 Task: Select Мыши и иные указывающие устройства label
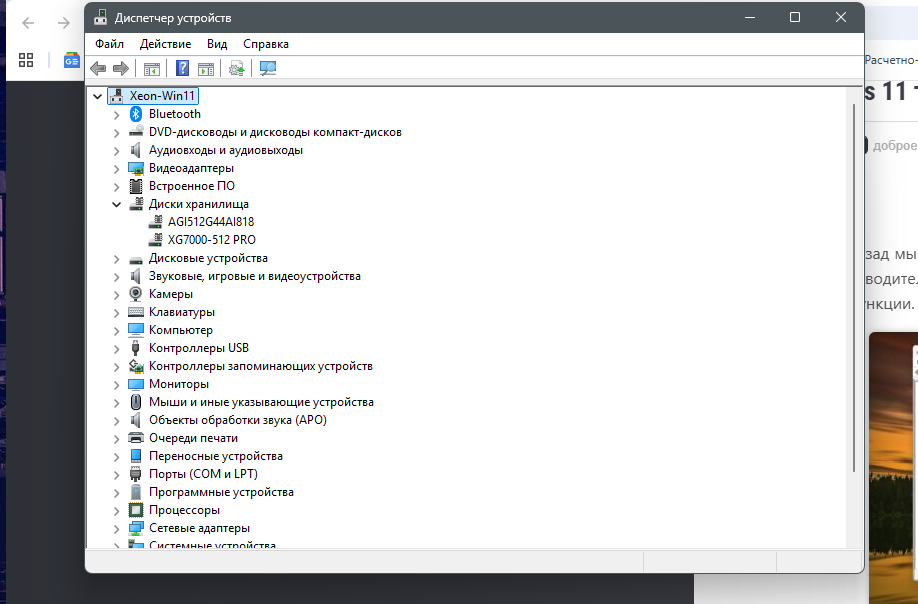[261, 402]
